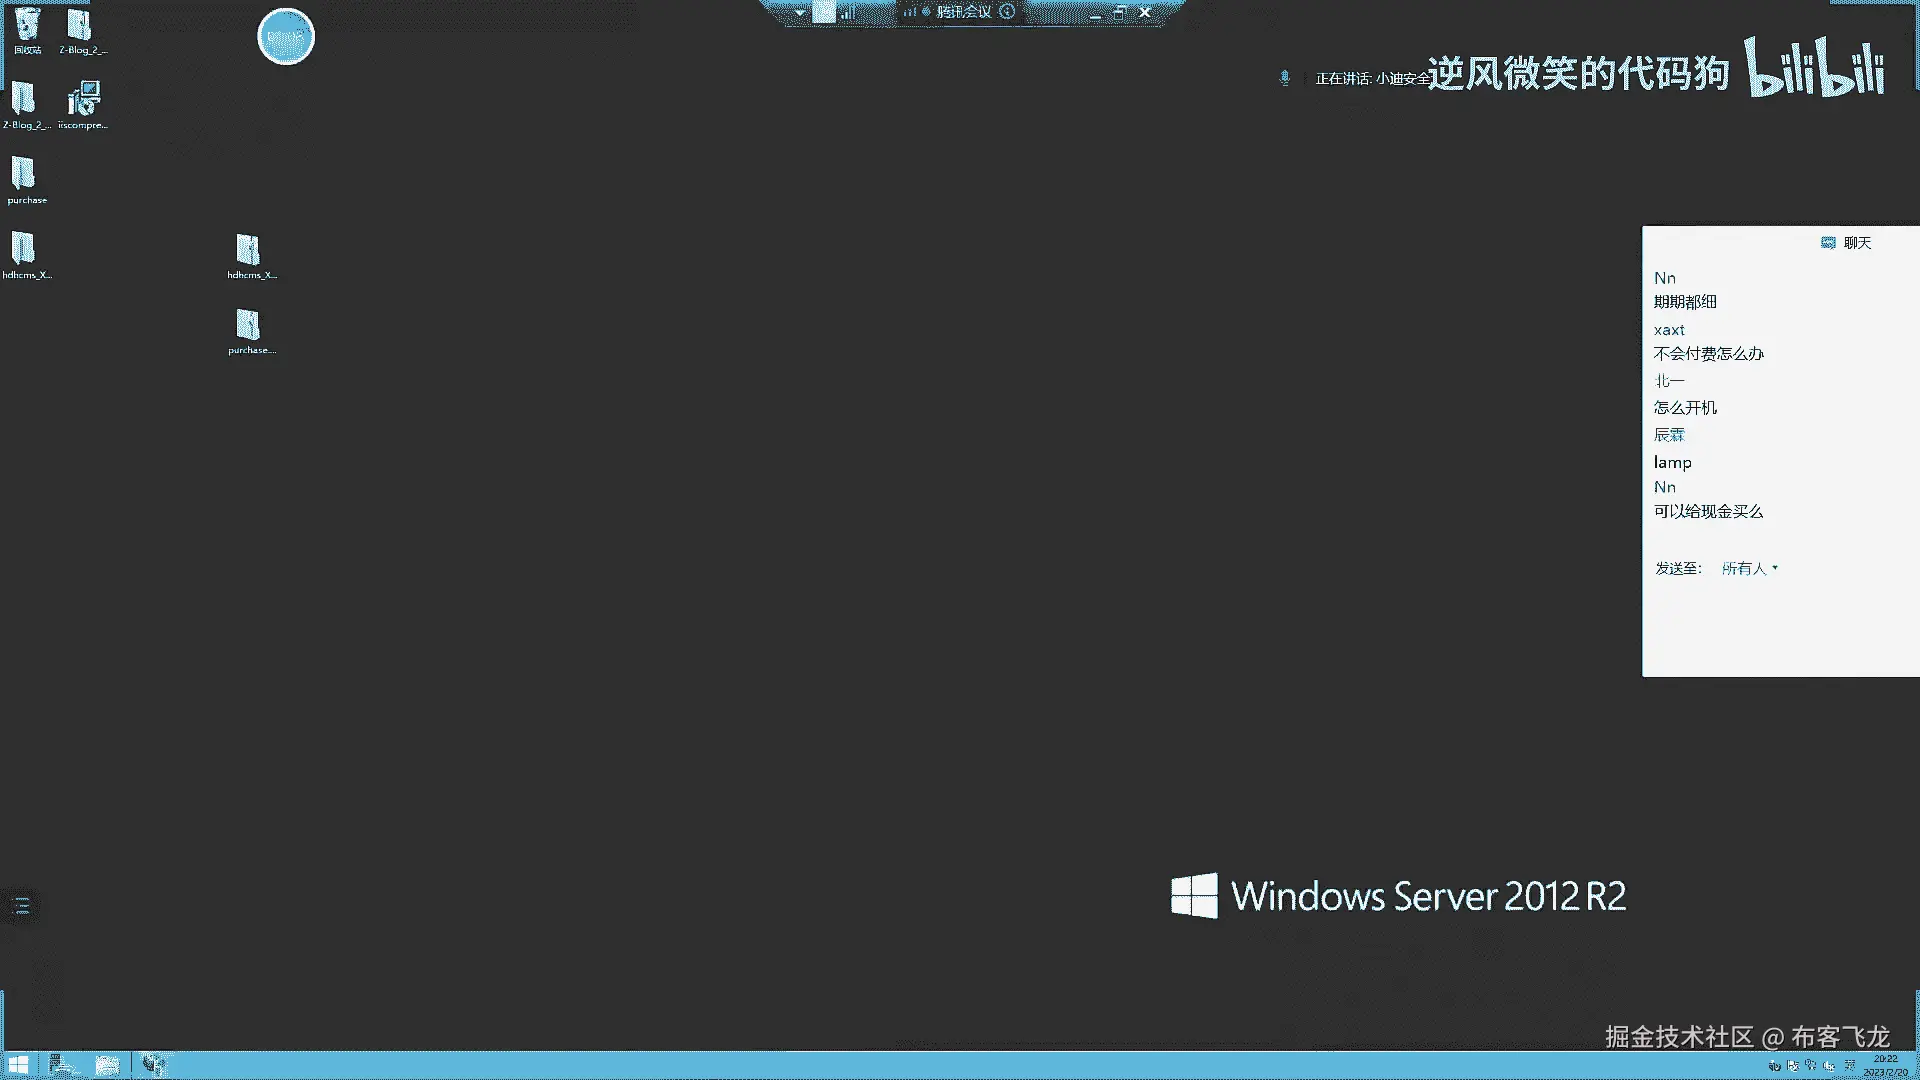The width and height of the screenshot is (1920, 1080).
Task: Click the chat icon in panel header
Action: point(1828,243)
